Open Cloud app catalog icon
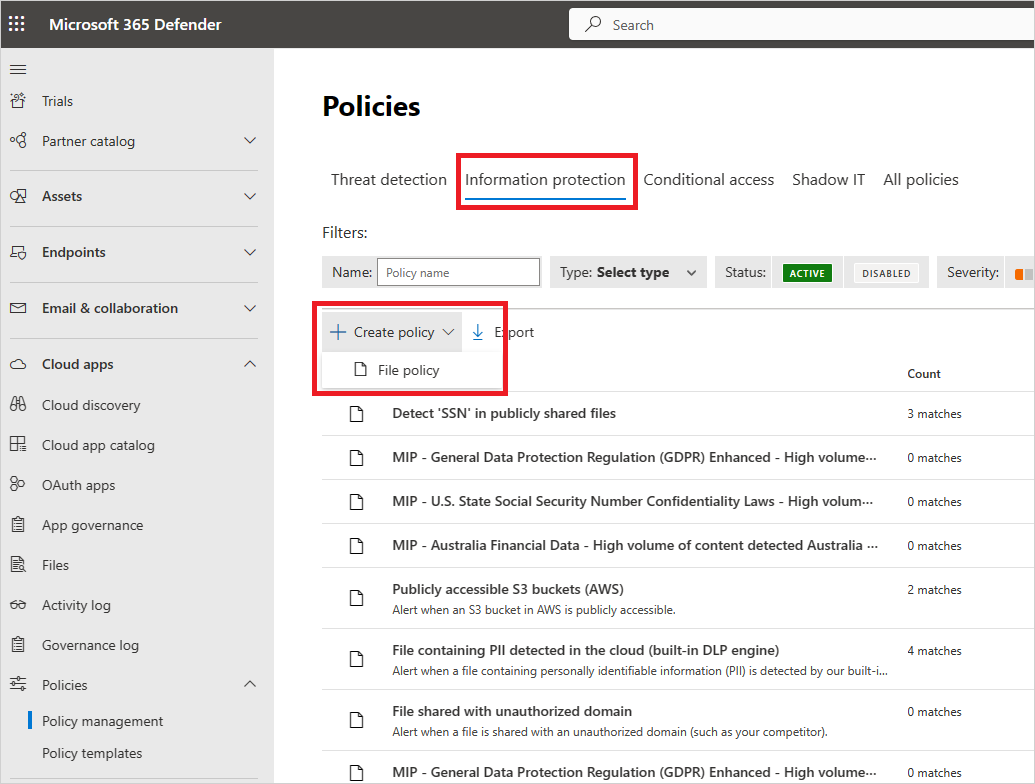Image resolution: width=1035 pixels, height=784 pixels. click(x=18, y=445)
